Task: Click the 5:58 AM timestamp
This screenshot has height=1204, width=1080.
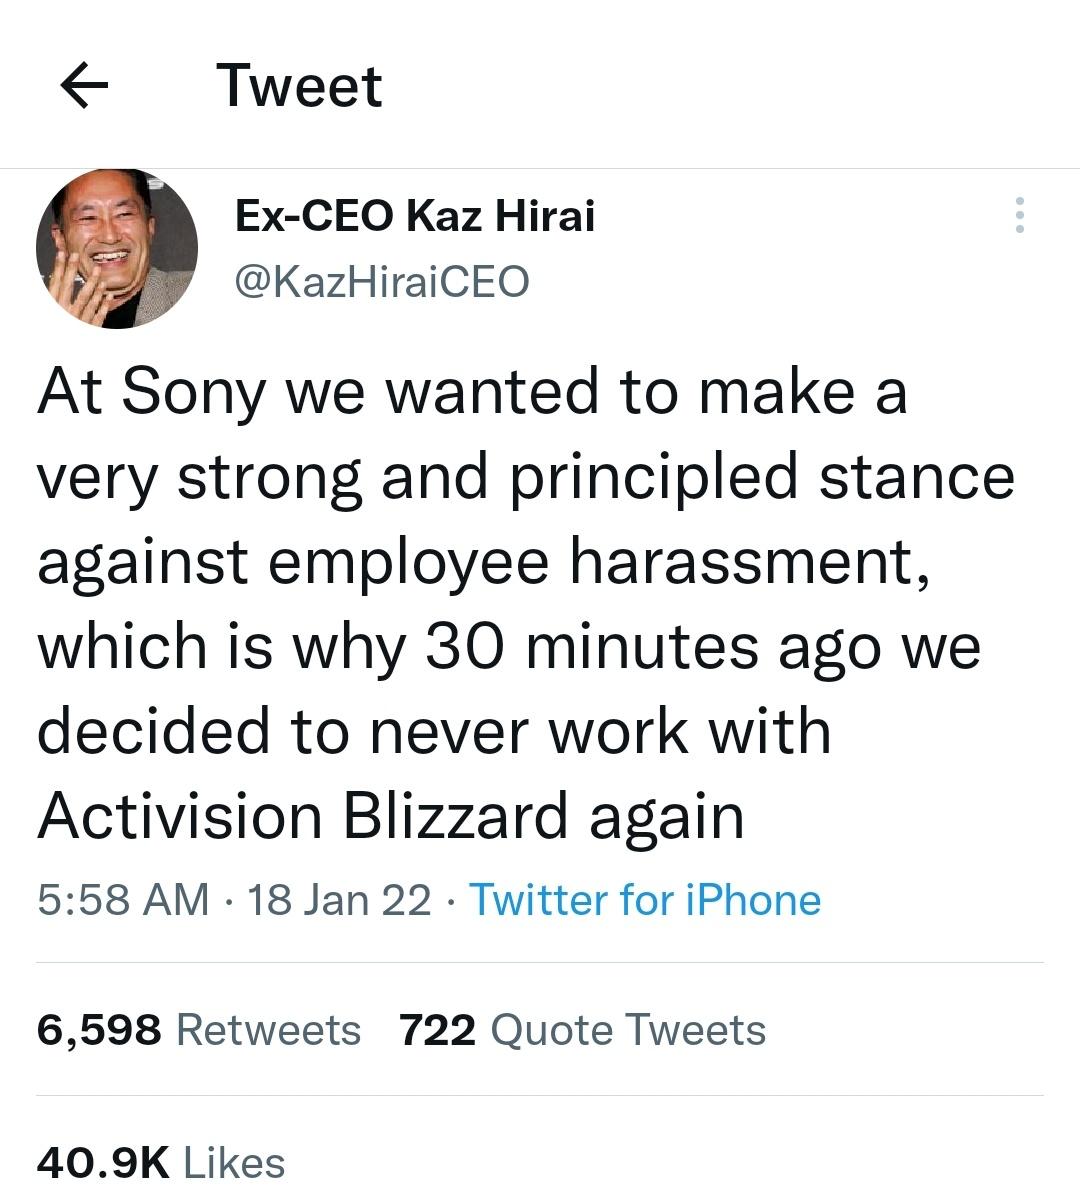Action: tap(123, 900)
